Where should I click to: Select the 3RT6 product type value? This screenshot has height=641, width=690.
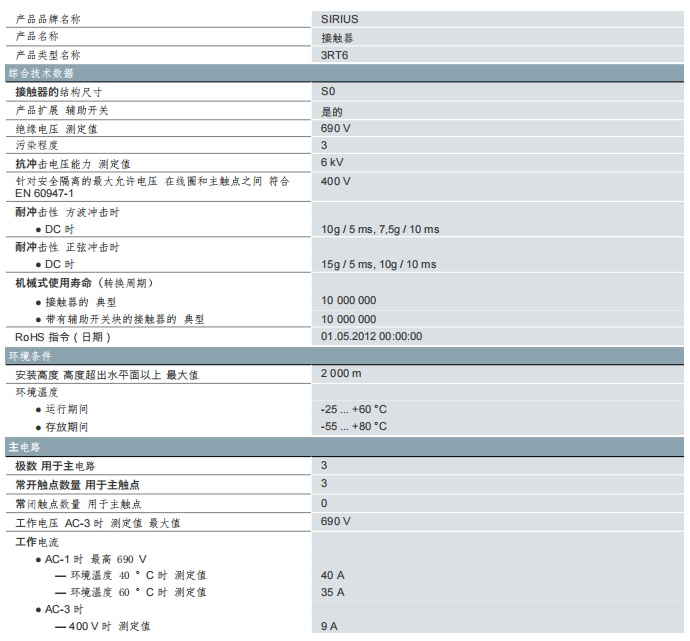[x=335, y=55]
